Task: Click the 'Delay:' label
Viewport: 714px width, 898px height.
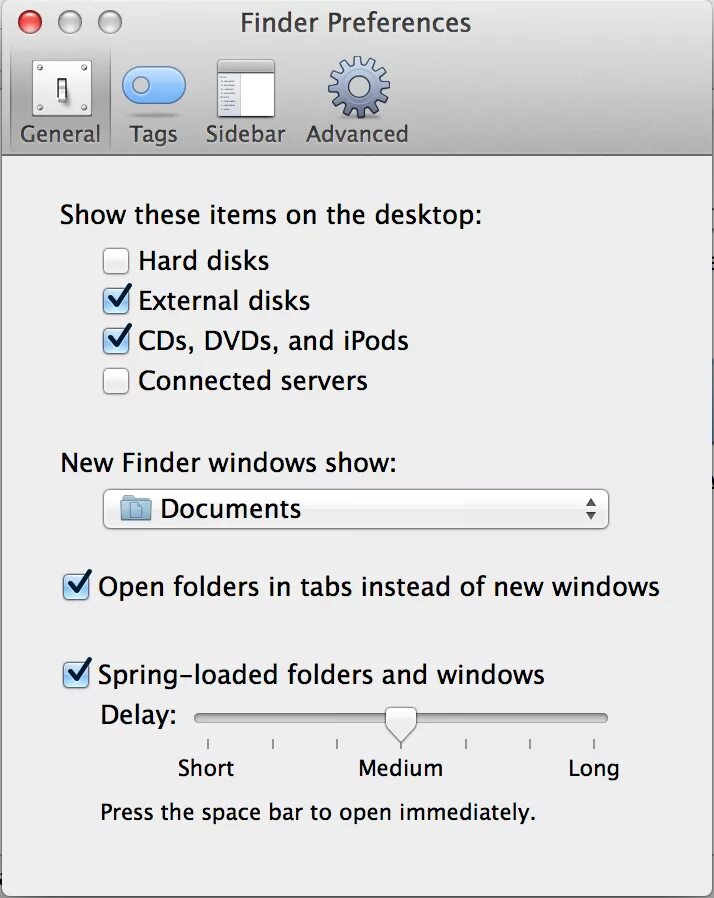Action: pyautogui.click(x=139, y=715)
